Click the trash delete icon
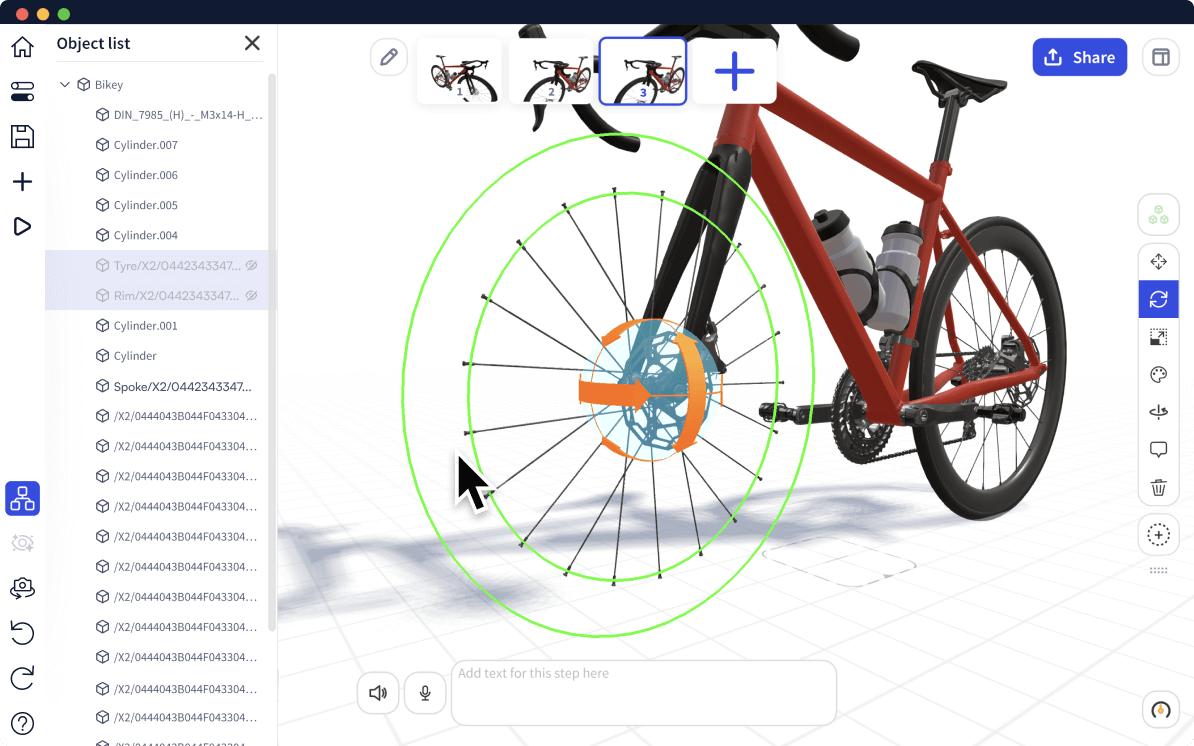The image size is (1194, 746). point(1158,488)
